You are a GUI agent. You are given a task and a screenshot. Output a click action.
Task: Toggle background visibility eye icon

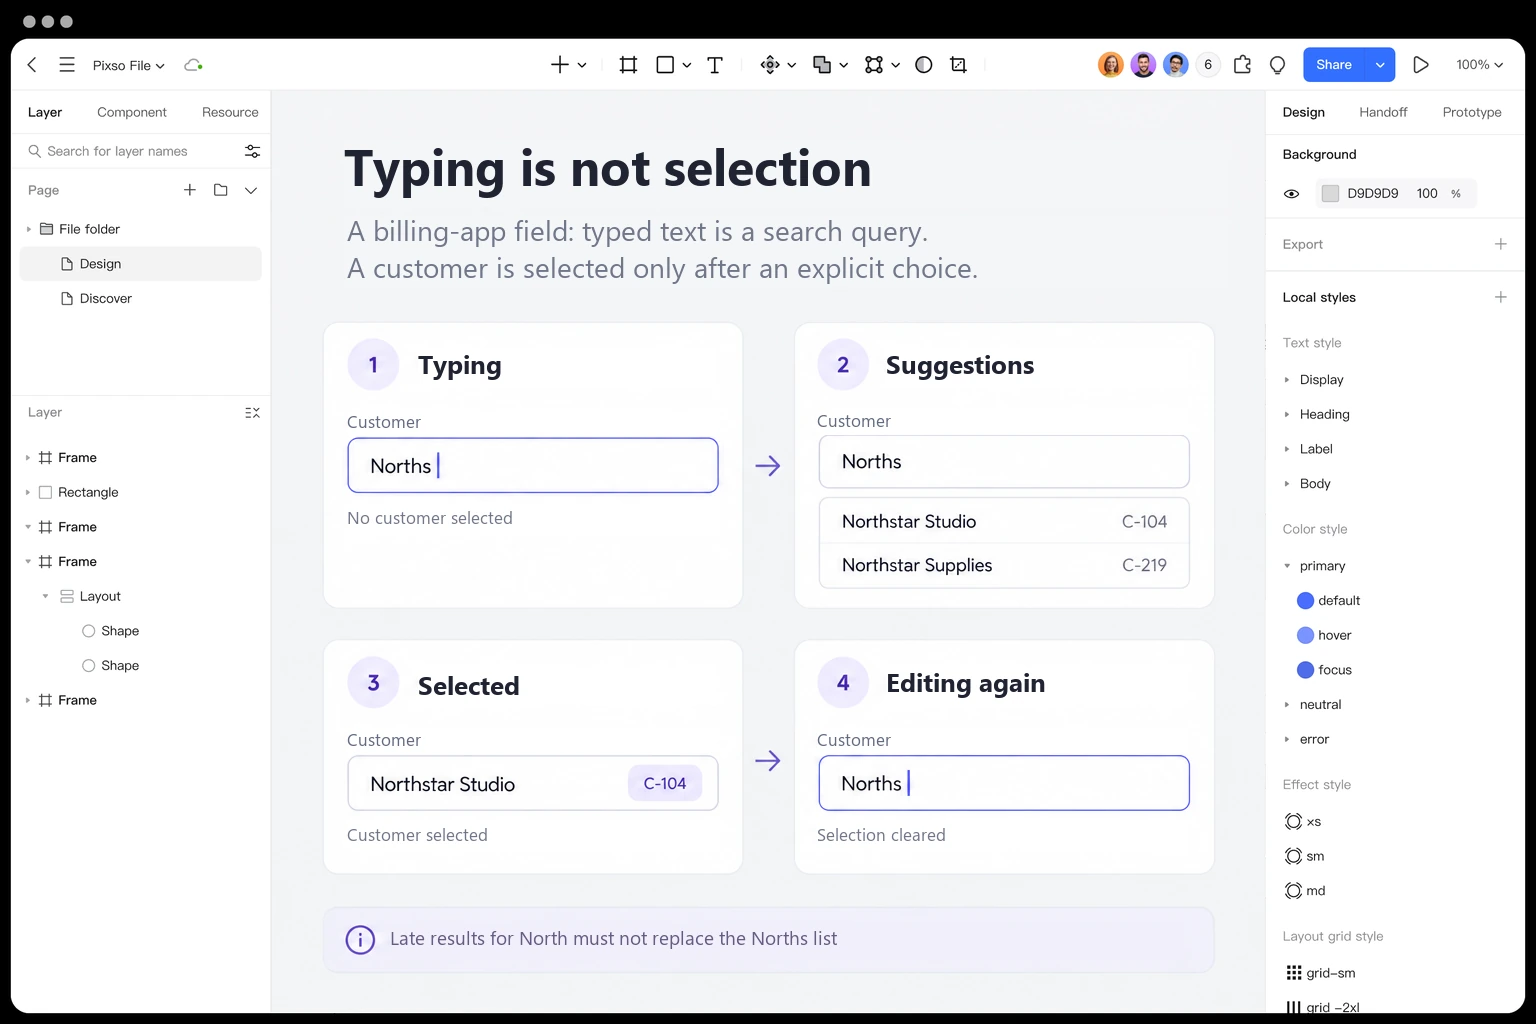1292,194
